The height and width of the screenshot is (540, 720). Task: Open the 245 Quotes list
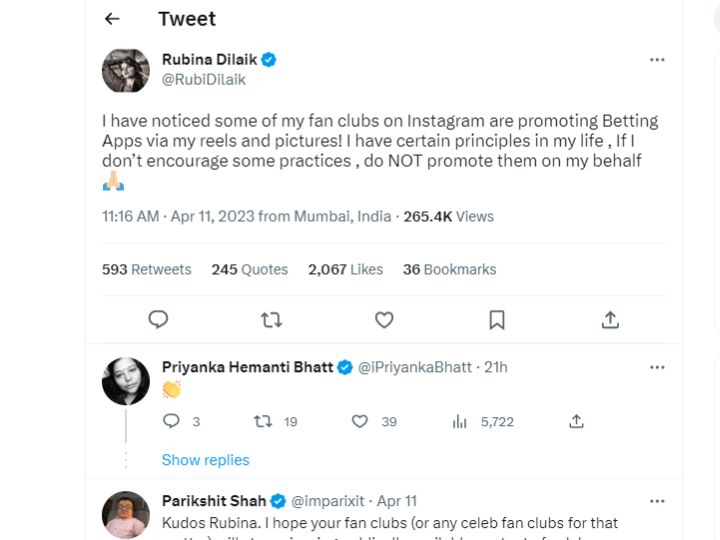click(x=249, y=269)
